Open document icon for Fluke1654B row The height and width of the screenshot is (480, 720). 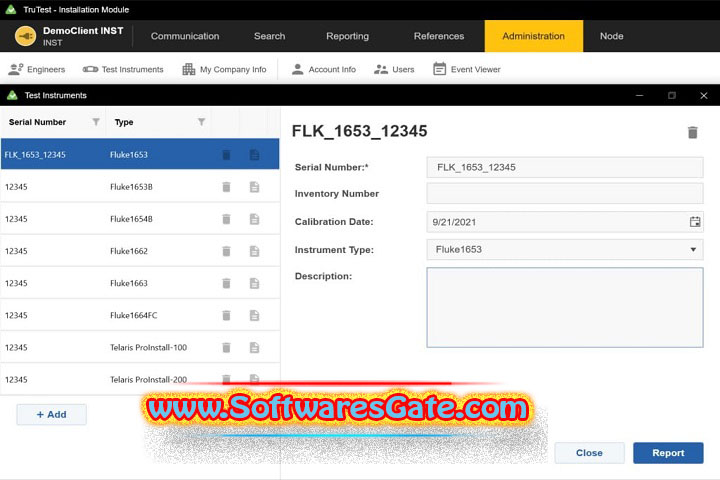254,219
